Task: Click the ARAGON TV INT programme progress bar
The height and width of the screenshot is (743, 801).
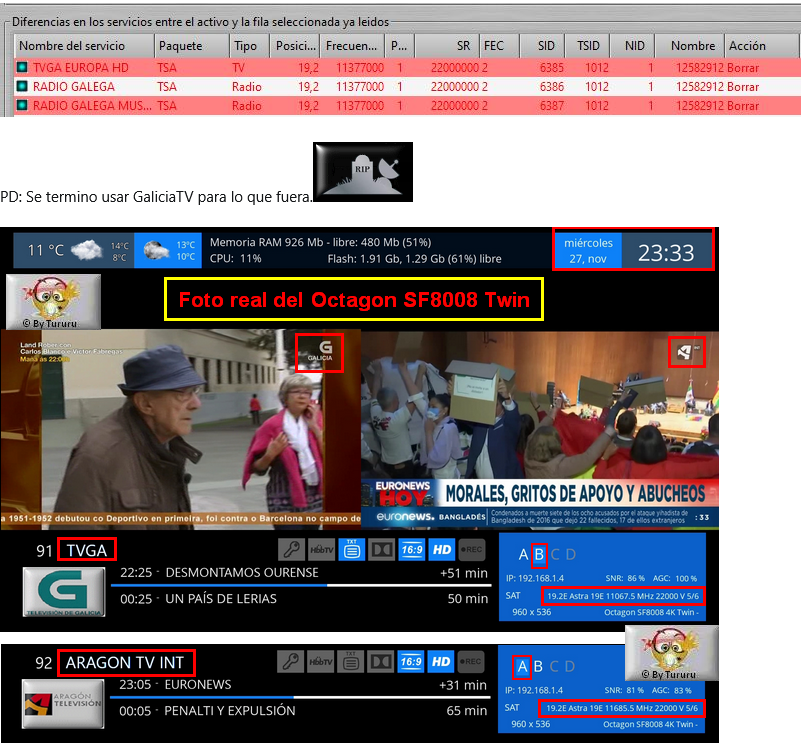Action: pos(300,697)
